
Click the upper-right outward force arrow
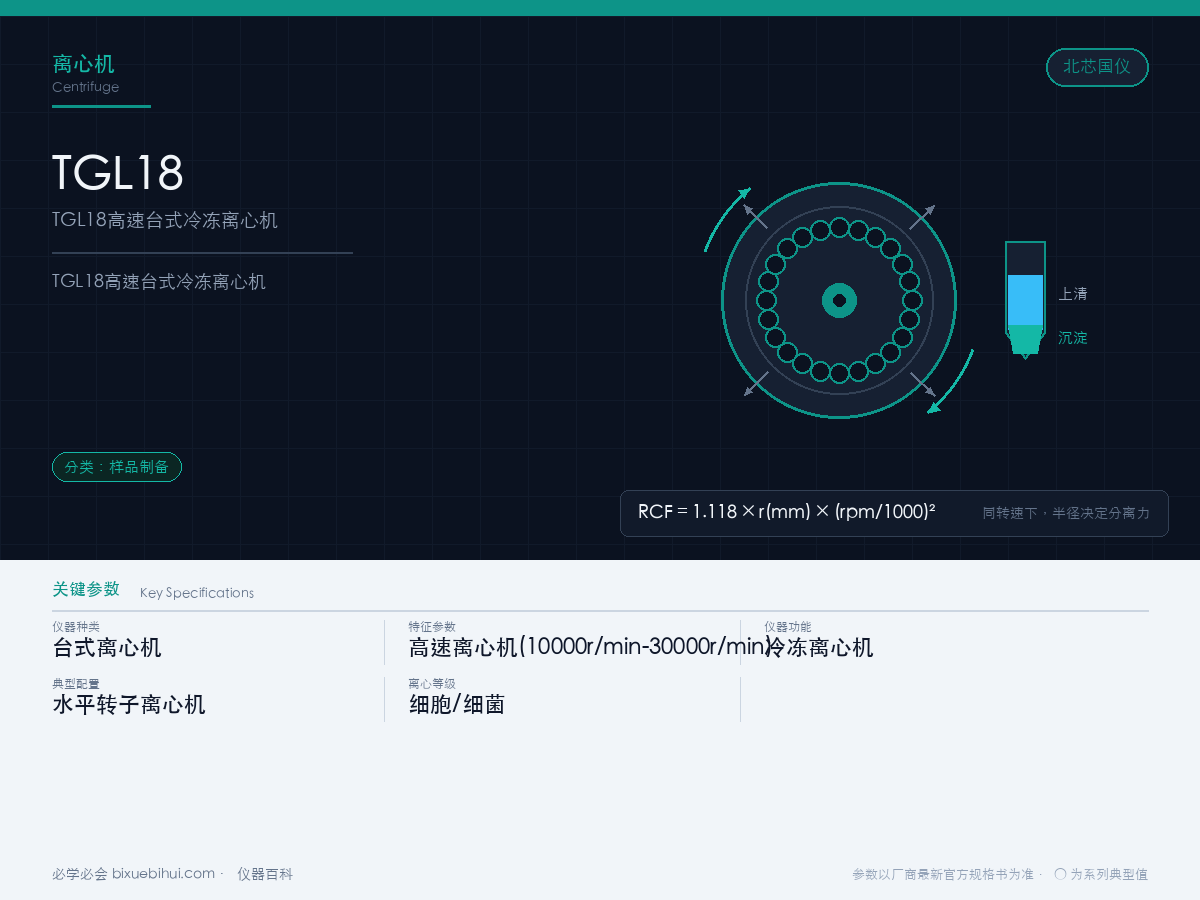(x=922, y=217)
